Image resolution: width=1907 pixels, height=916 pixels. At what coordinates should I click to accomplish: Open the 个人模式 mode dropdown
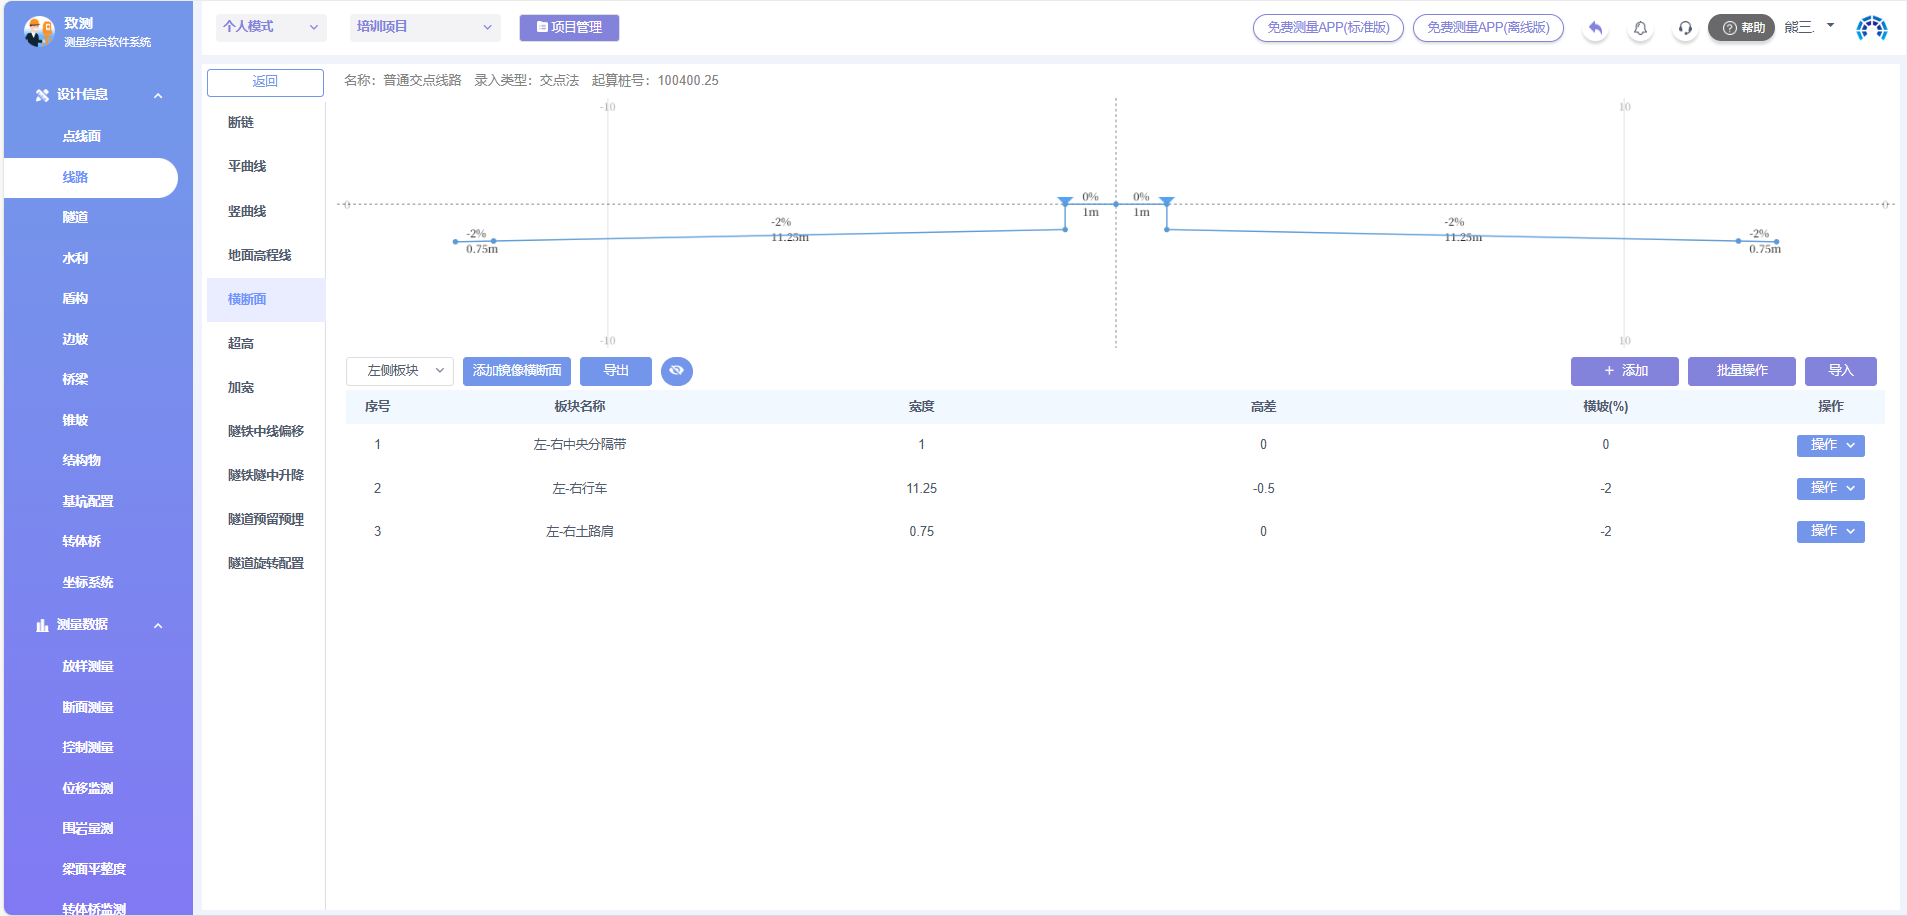(271, 27)
